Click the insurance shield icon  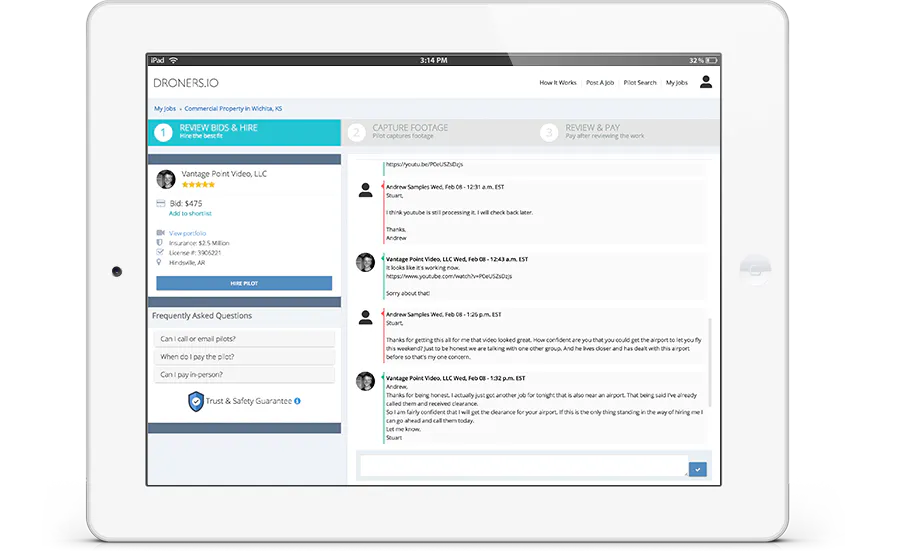click(159, 243)
